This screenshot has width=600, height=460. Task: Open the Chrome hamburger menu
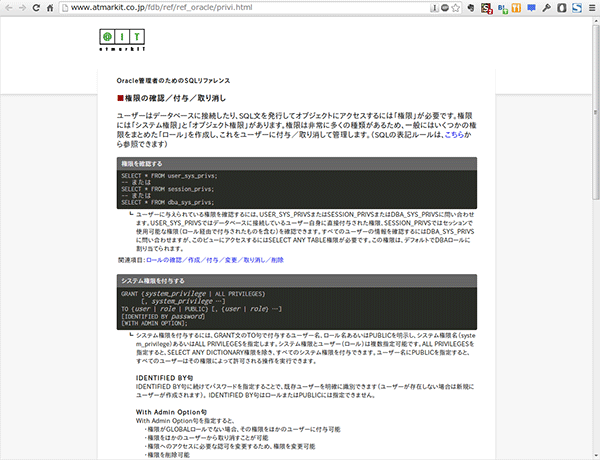point(592,8)
